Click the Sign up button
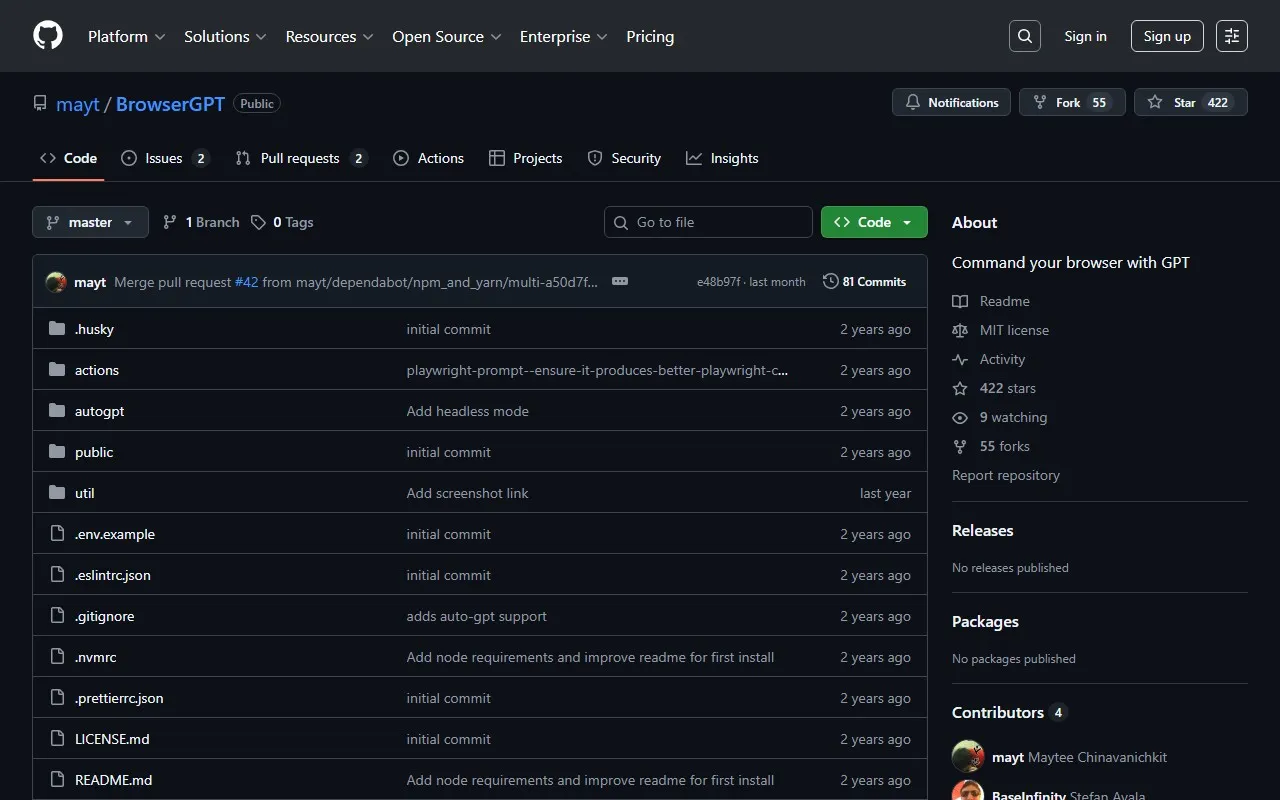1280x800 pixels. pyautogui.click(x=1167, y=35)
